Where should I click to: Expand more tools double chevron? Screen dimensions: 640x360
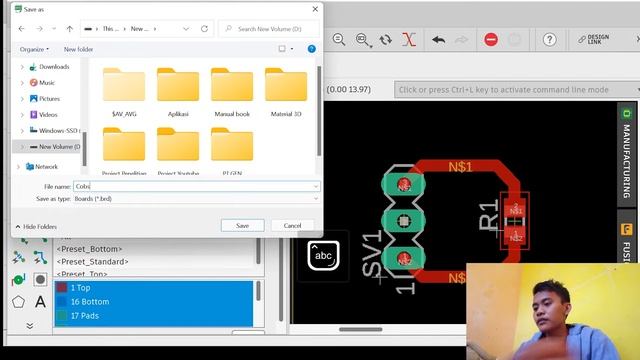point(30,326)
